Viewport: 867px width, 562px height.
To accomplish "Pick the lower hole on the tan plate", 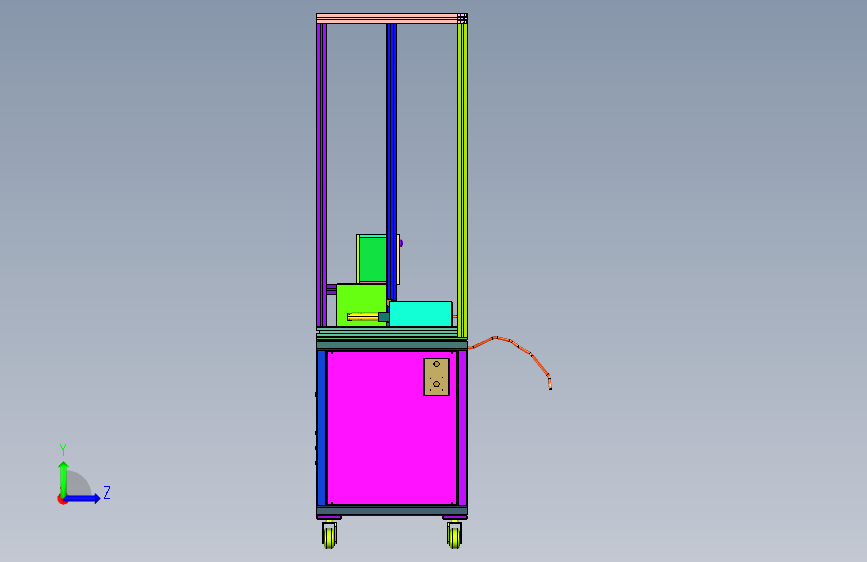I will [x=436, y=384].
